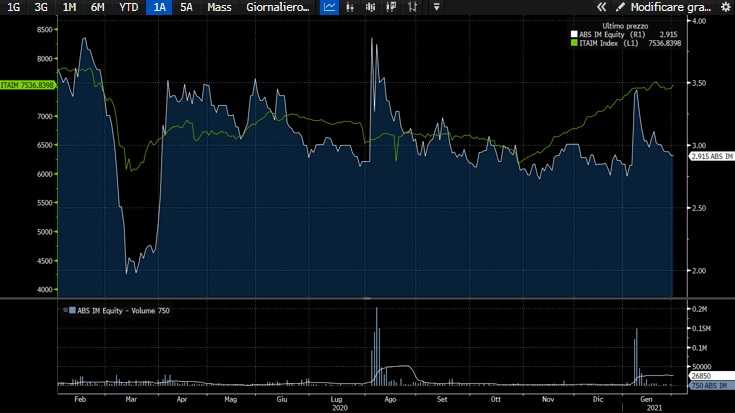This screenshot has width=735, height=413.
Task: Click the double left chevron icon
Action: [x=602, y=7]
